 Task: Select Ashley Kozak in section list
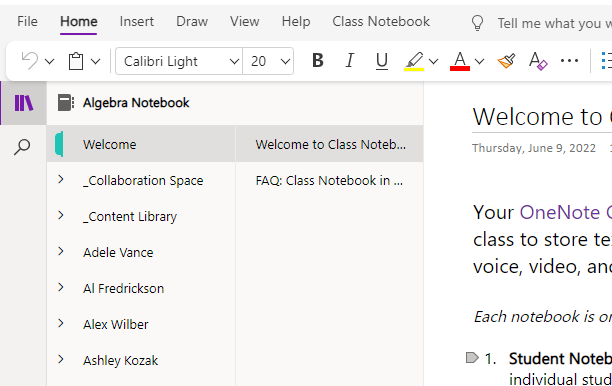coord(120,361)
